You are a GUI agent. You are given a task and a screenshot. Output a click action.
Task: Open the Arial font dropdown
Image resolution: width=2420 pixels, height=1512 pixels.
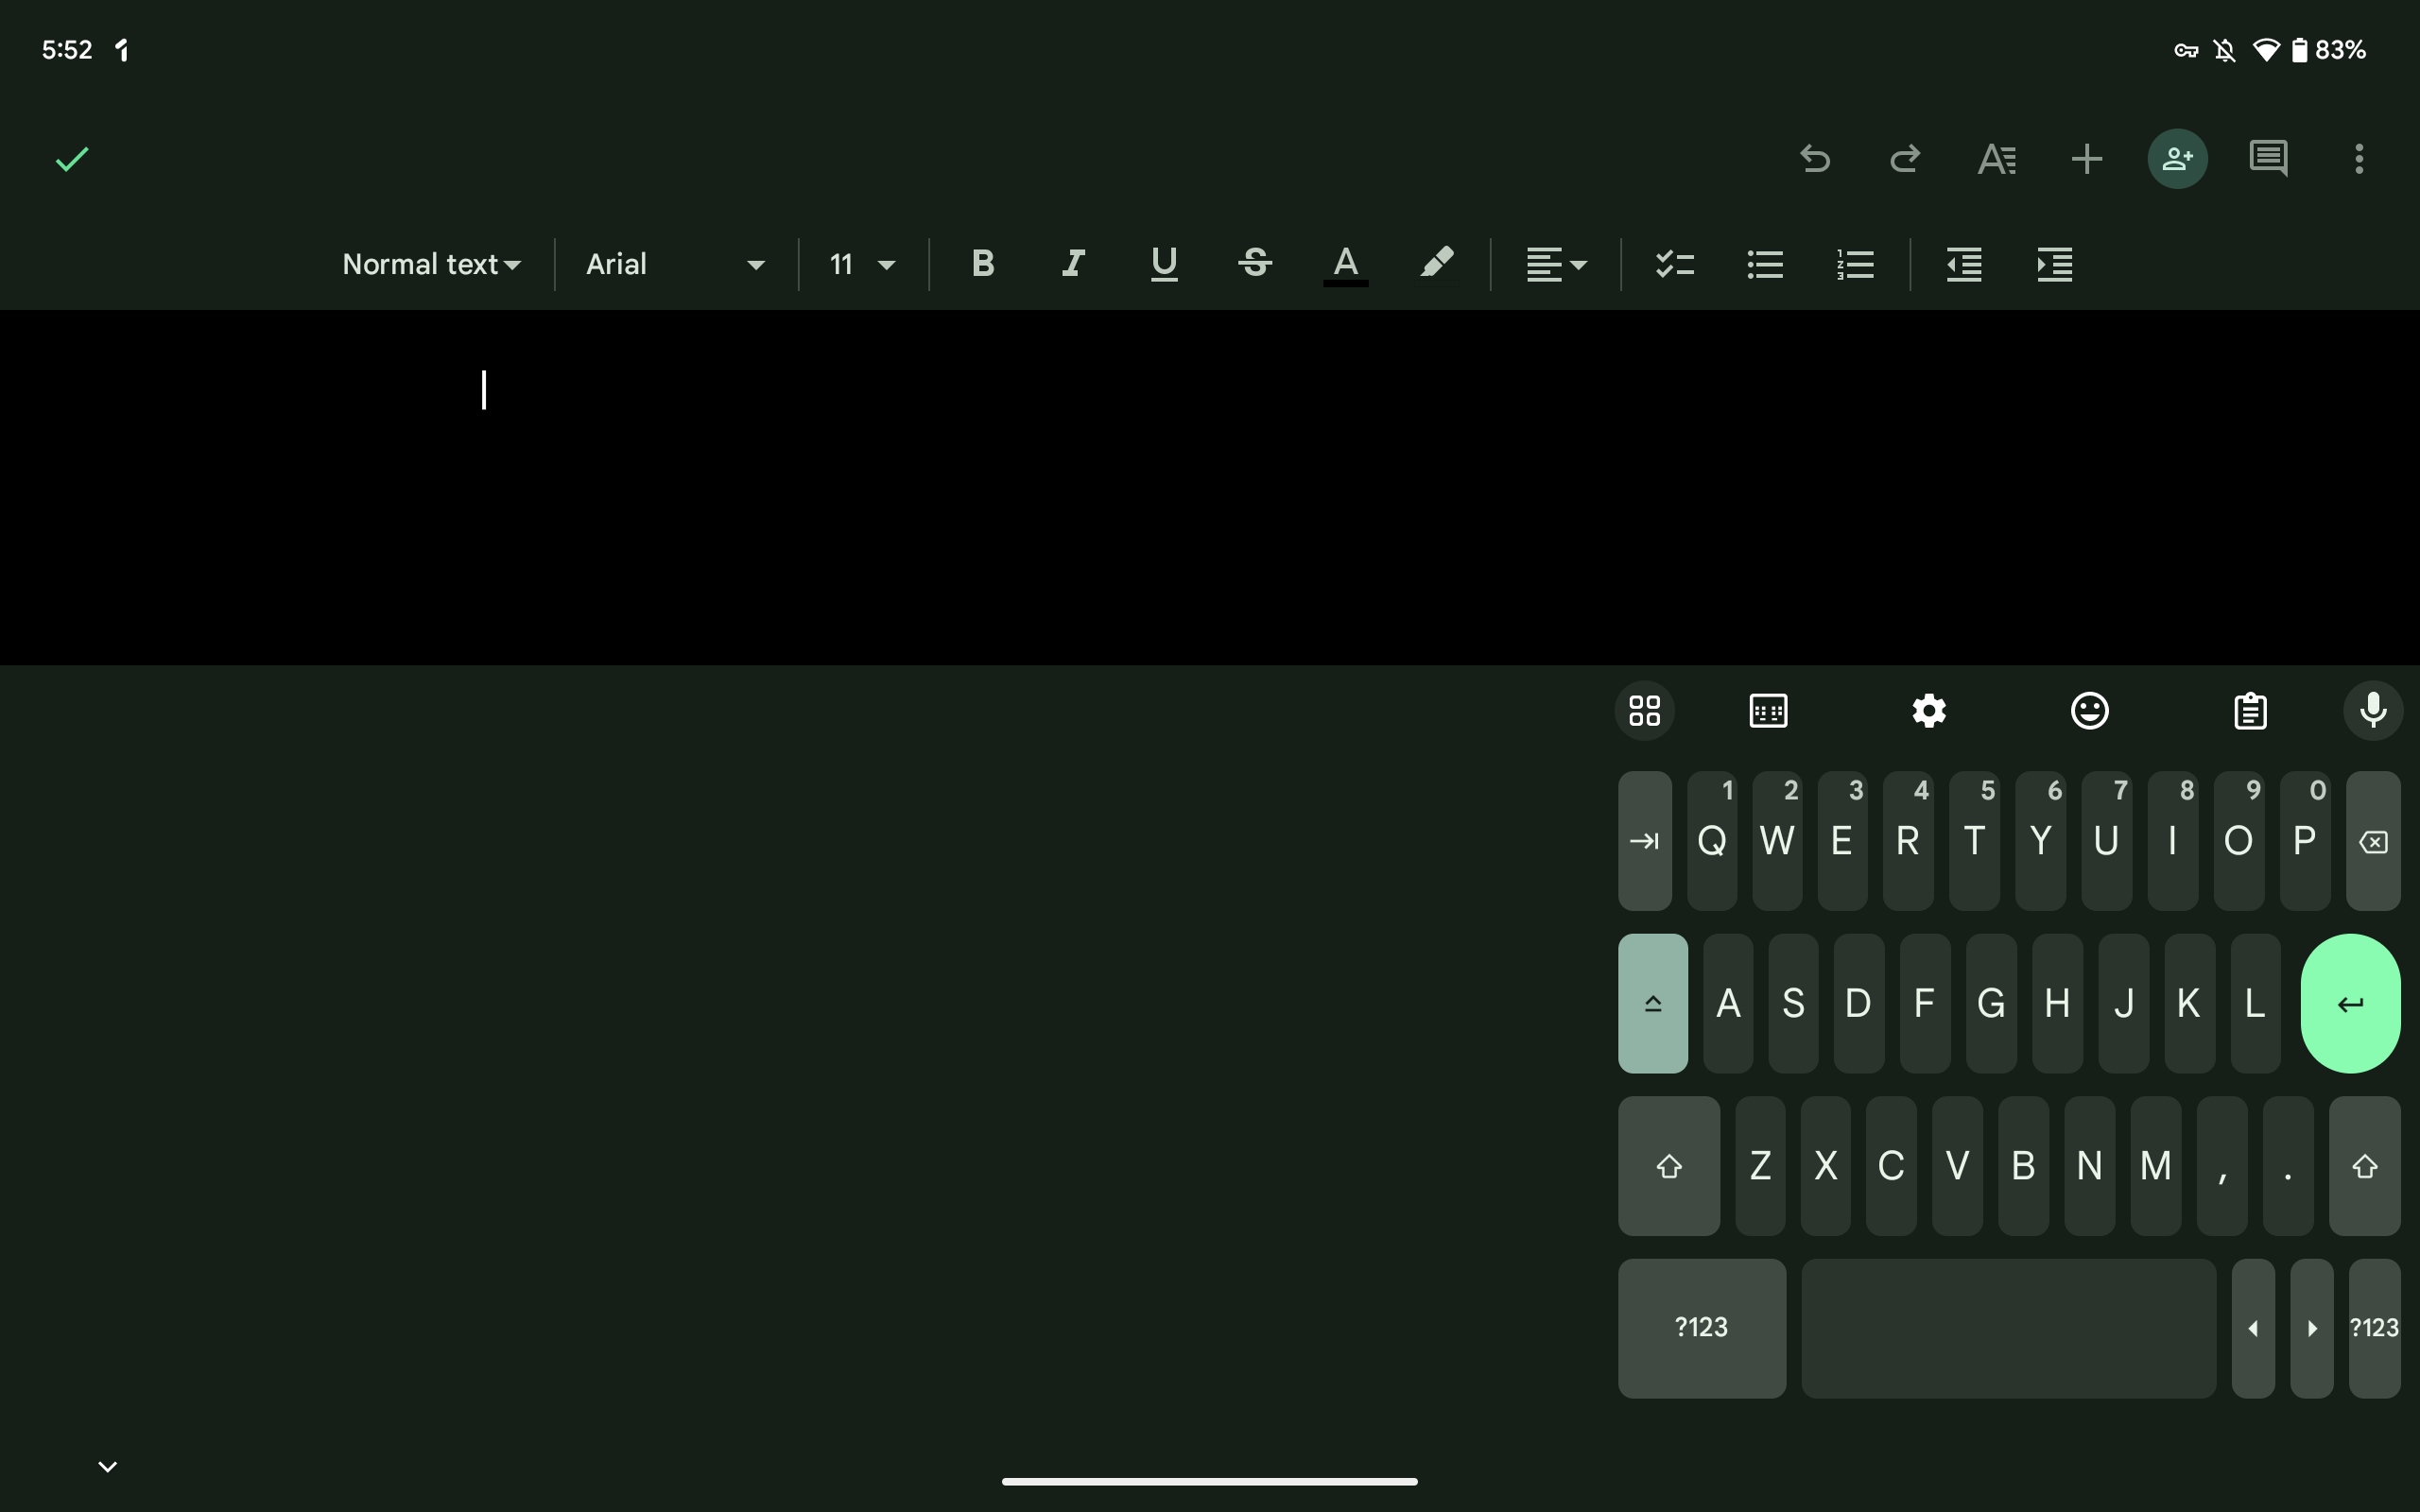(675, 263)
